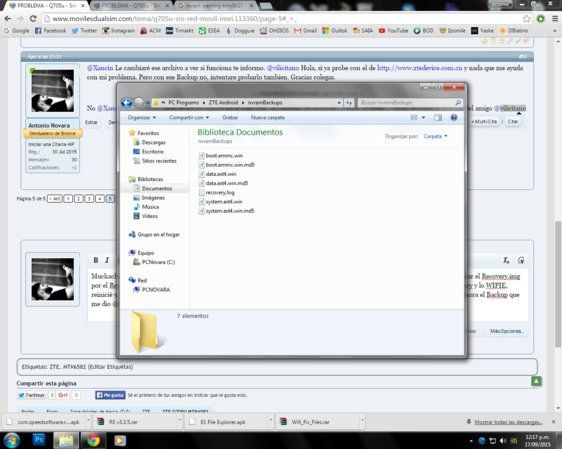Click Bold in the forum reply editor
Viewport: 562px width, 449px height.
tap(96, 260)
